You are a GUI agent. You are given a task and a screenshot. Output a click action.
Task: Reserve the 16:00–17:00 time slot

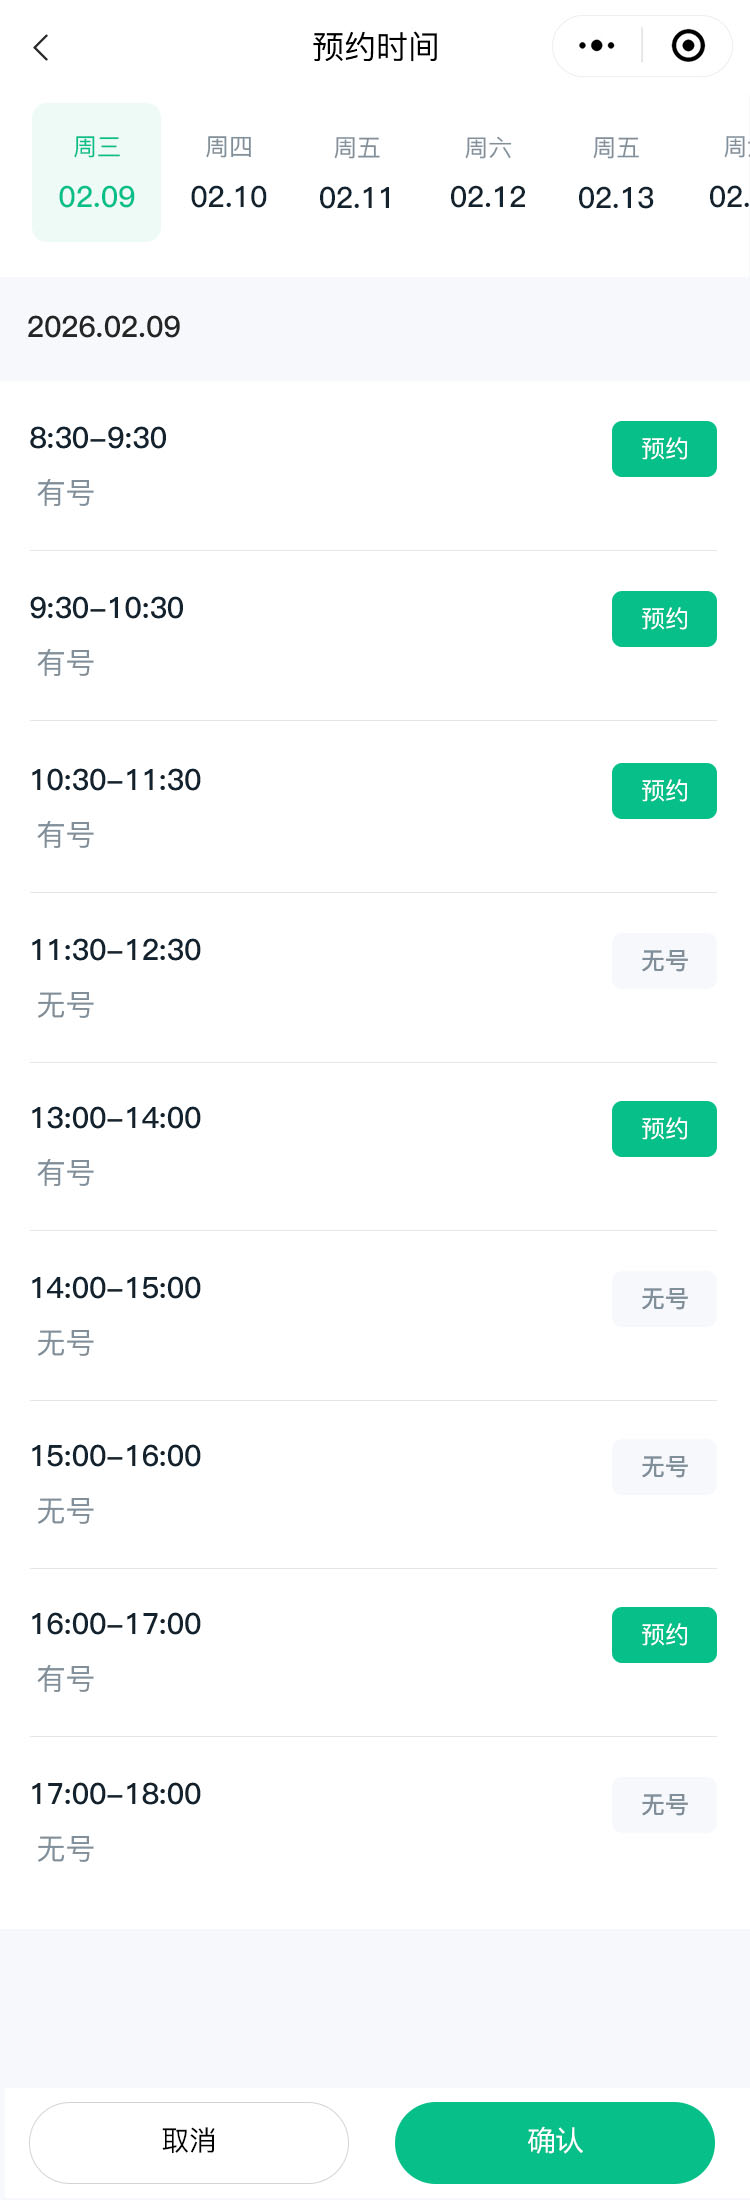(x=664, y=1635)
